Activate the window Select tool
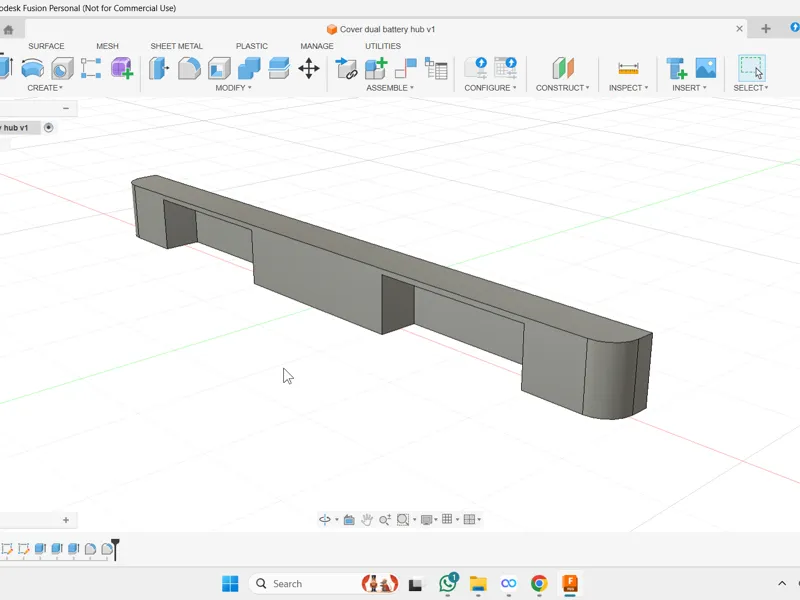 (x=752, y=68)
